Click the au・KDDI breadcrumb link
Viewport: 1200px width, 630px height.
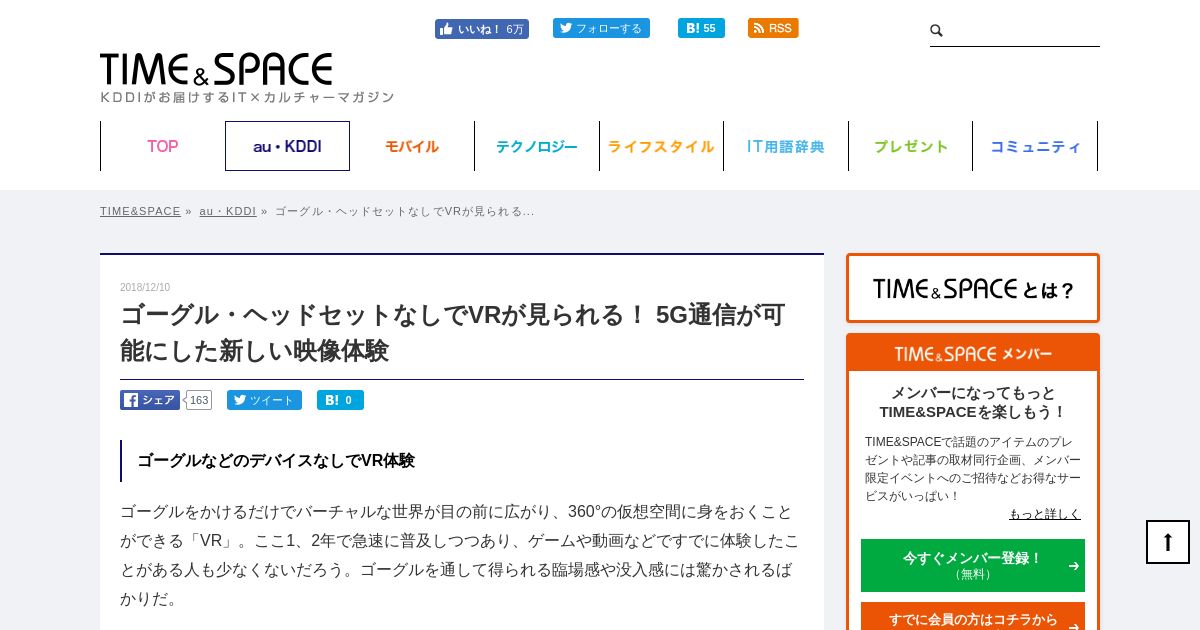pyautogui.click(x=228, y=211)
